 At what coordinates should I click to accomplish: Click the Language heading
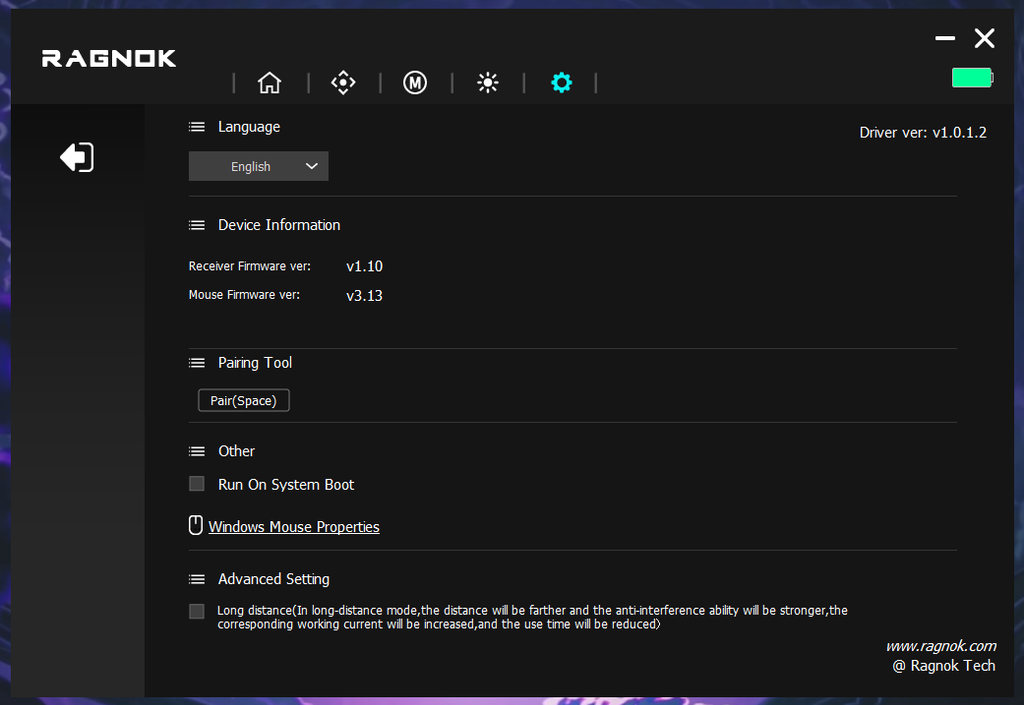pyautogui.click(x=249, y=127)
